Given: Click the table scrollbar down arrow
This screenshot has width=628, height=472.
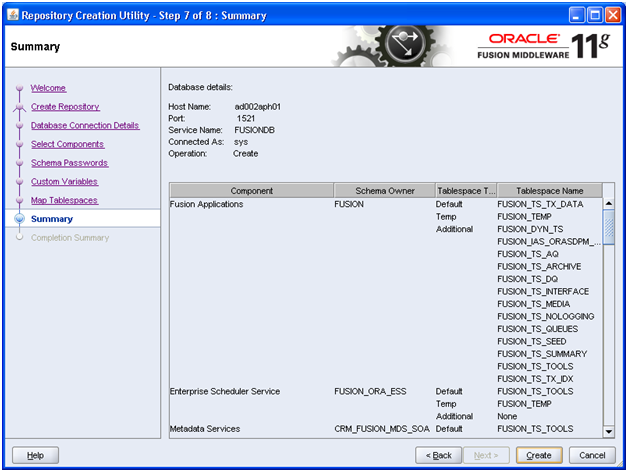Looking at the screenshot, I should 608,432.
